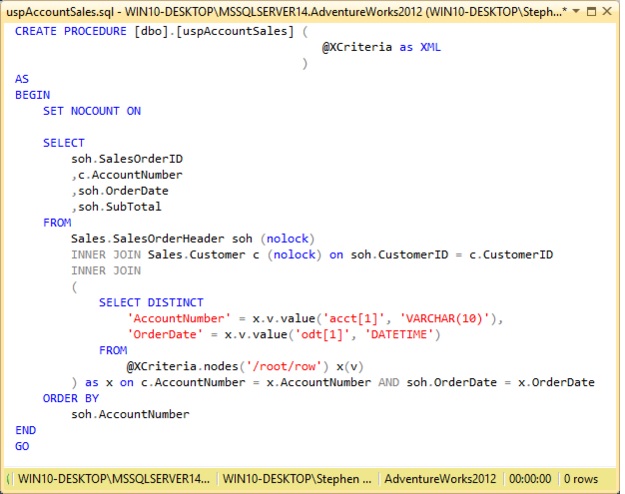625x494 pixels.
Task: Click the connection status icon in status bar
Action: click(8, 478)
